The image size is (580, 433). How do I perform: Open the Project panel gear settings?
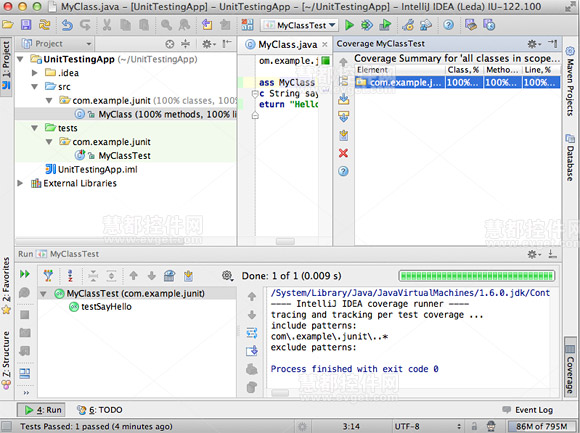click(x=208, y=44)
